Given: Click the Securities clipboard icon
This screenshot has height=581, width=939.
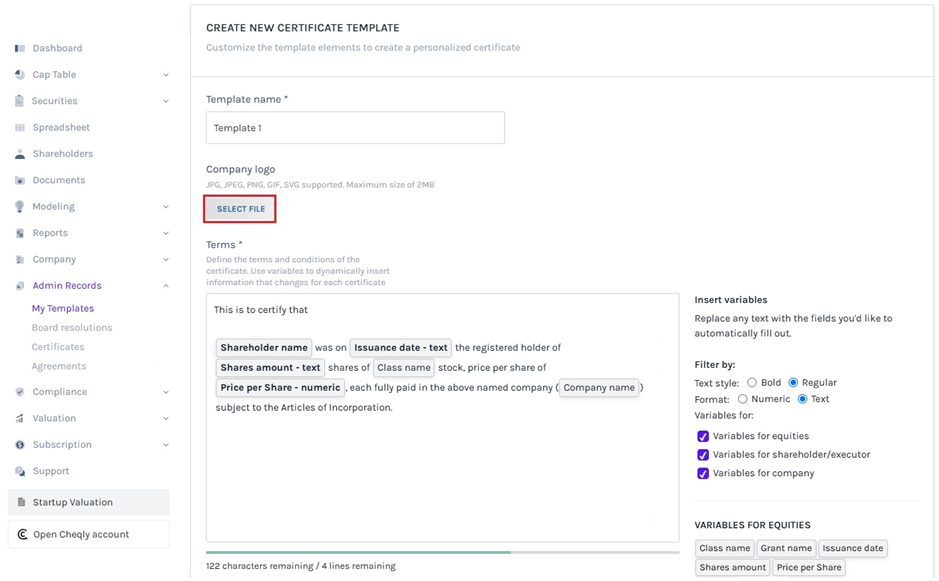Looking at the screenshot, I should [x=20, y=101].
